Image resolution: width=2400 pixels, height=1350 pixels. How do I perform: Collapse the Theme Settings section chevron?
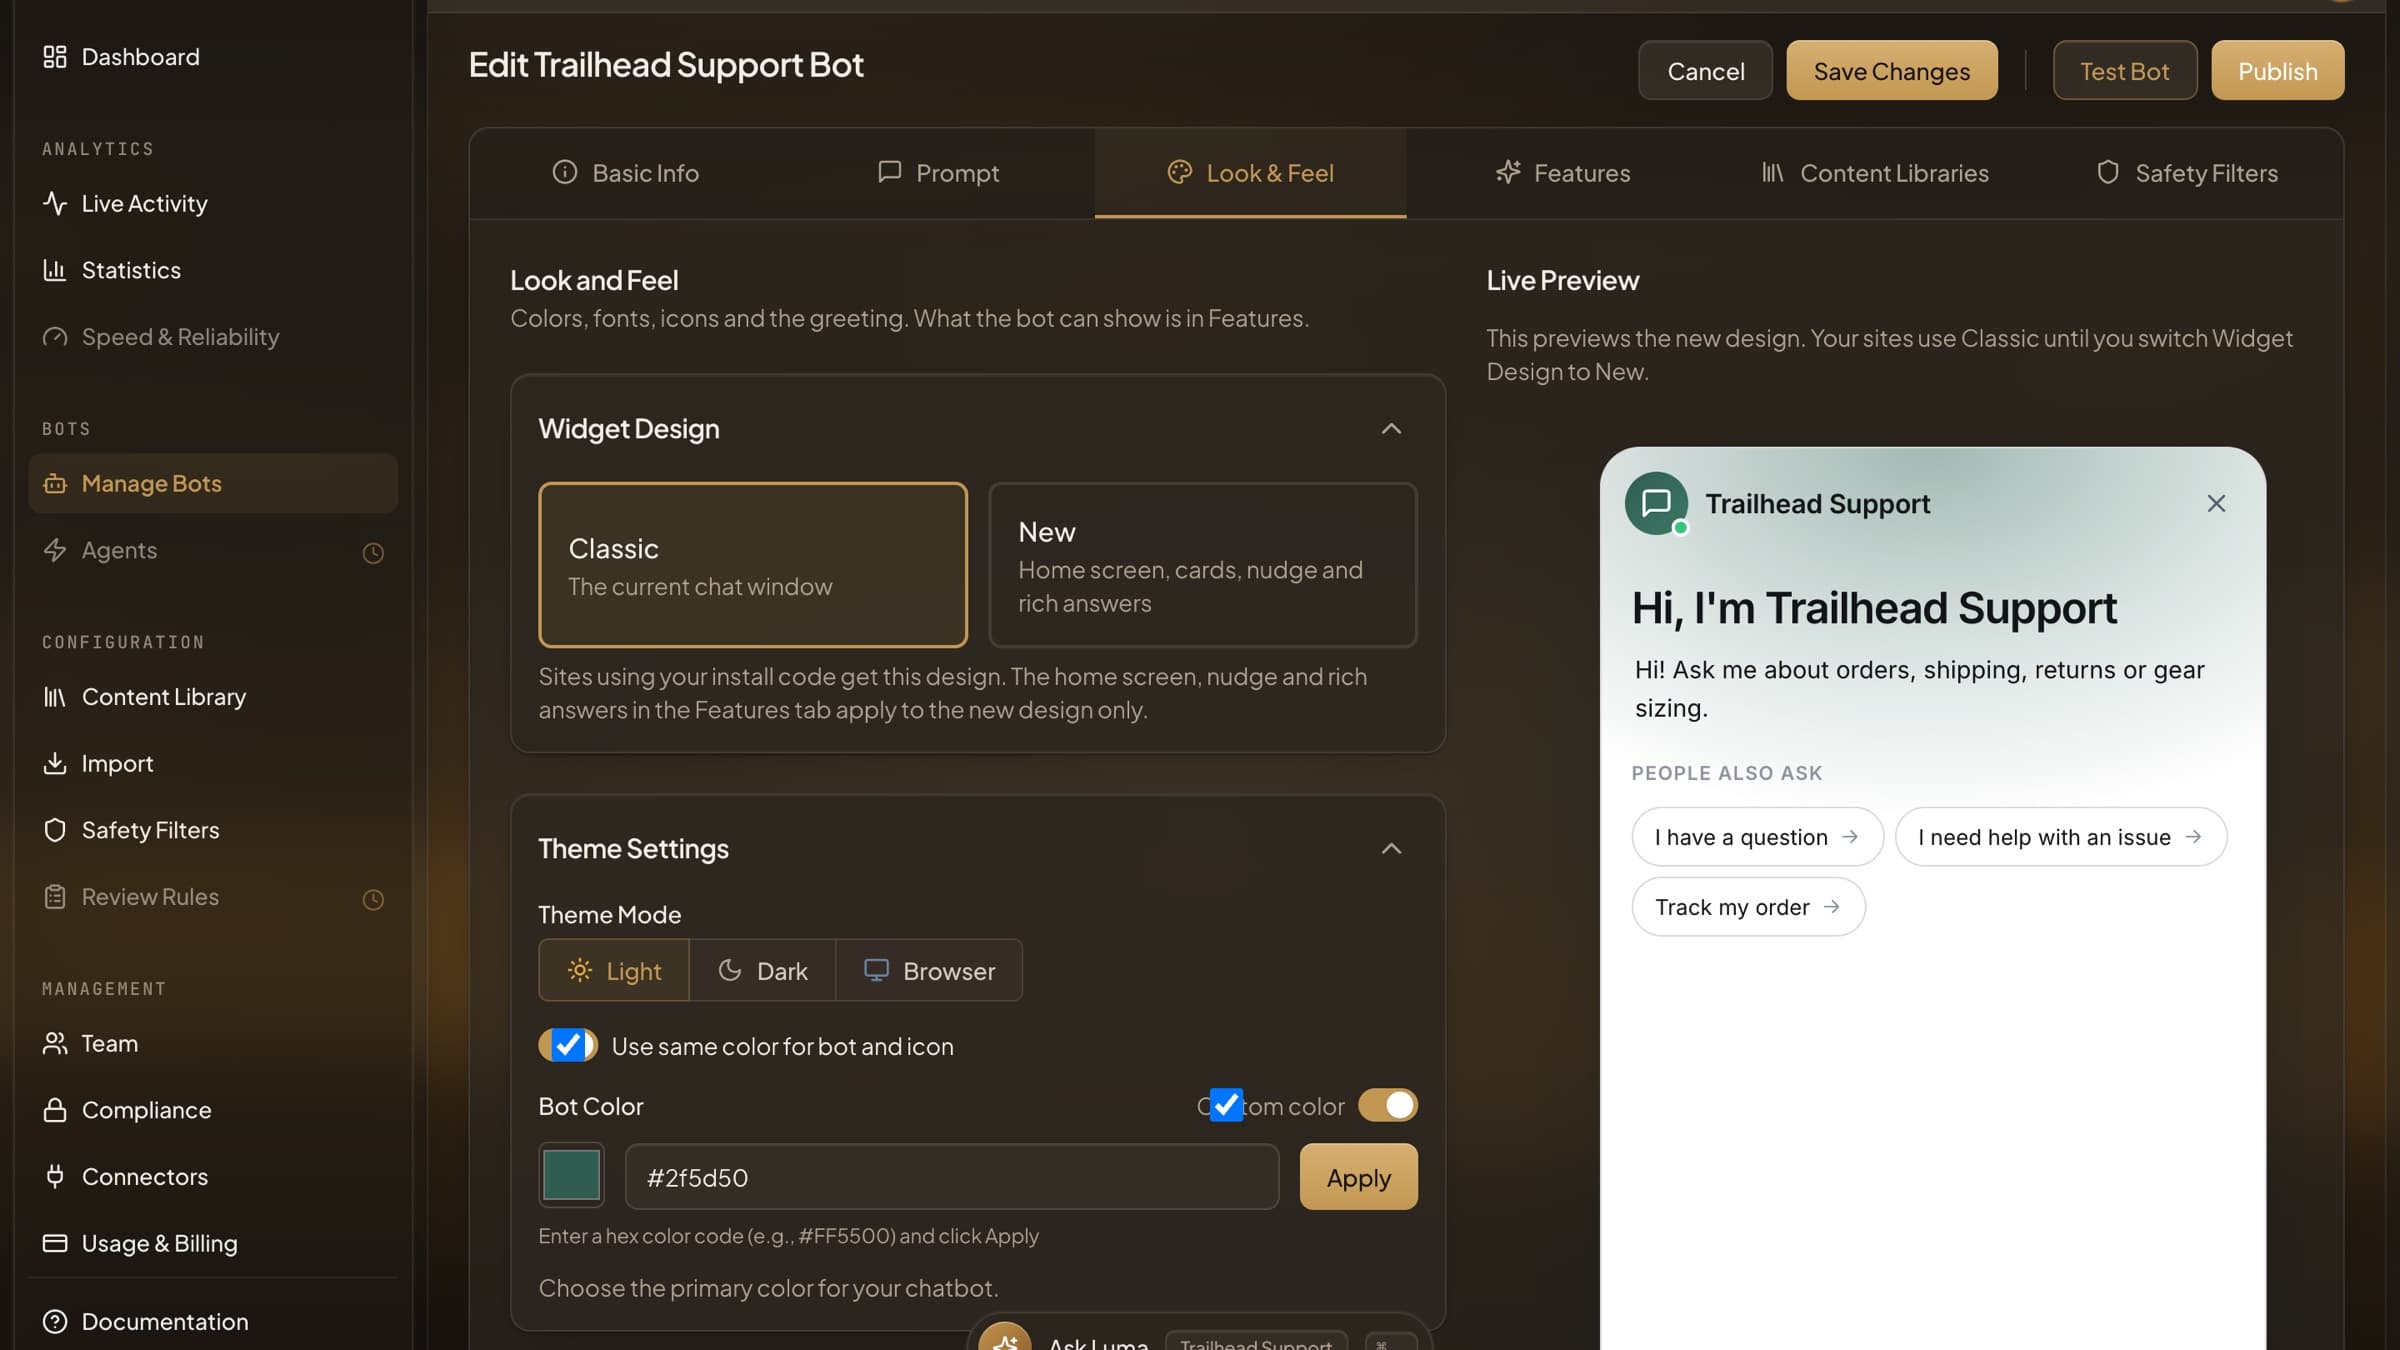click(x=1391, y=849)
